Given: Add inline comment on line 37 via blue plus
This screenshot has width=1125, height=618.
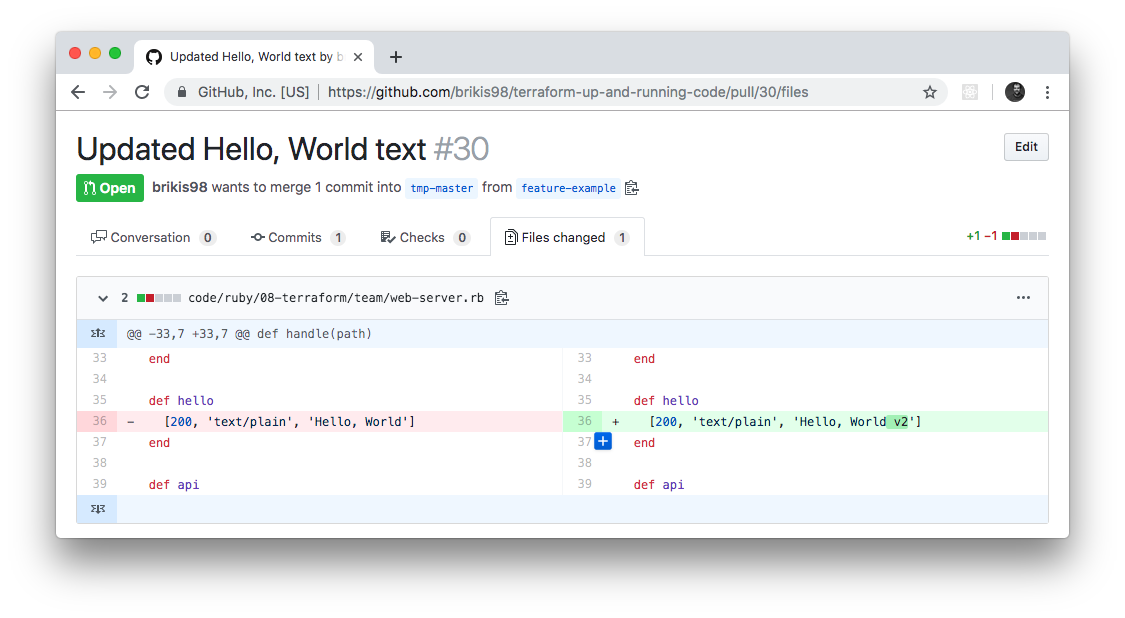Looking at the screenshot, I should click(x=602, y=441).
